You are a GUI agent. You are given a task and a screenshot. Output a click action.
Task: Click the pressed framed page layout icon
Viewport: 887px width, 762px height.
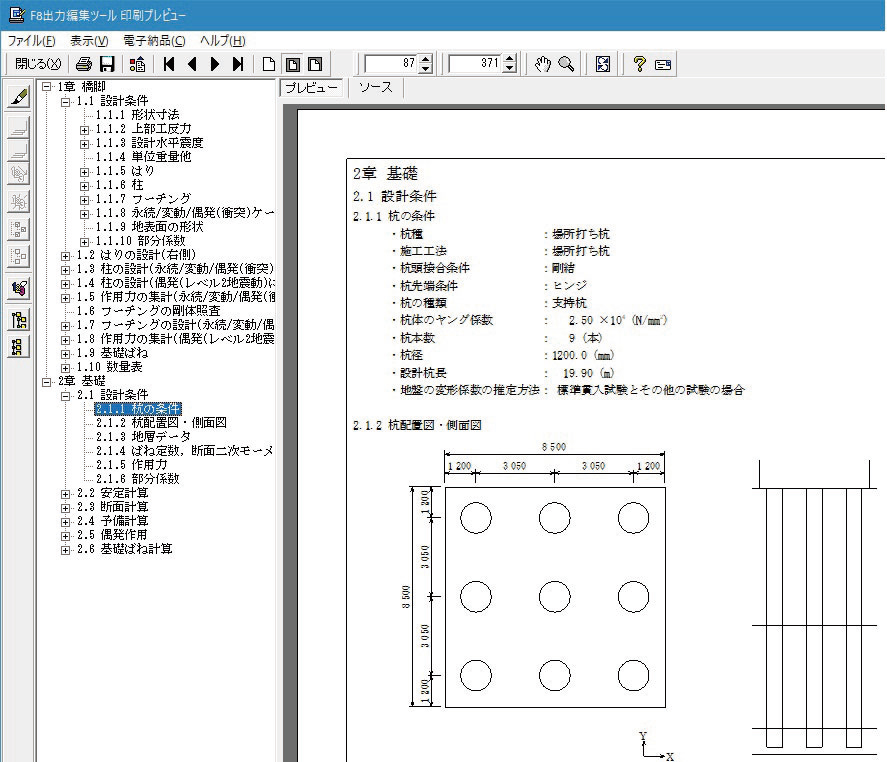click(x=292, y=64)
